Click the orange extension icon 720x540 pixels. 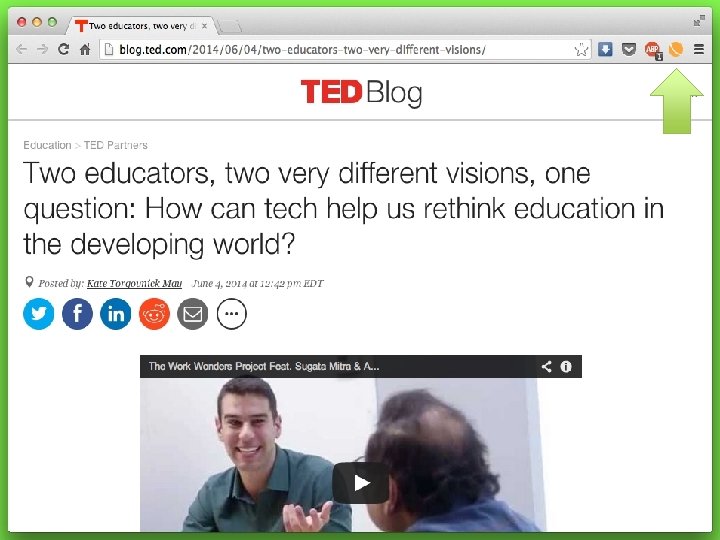pyautogui.click(x=675, y=49)
